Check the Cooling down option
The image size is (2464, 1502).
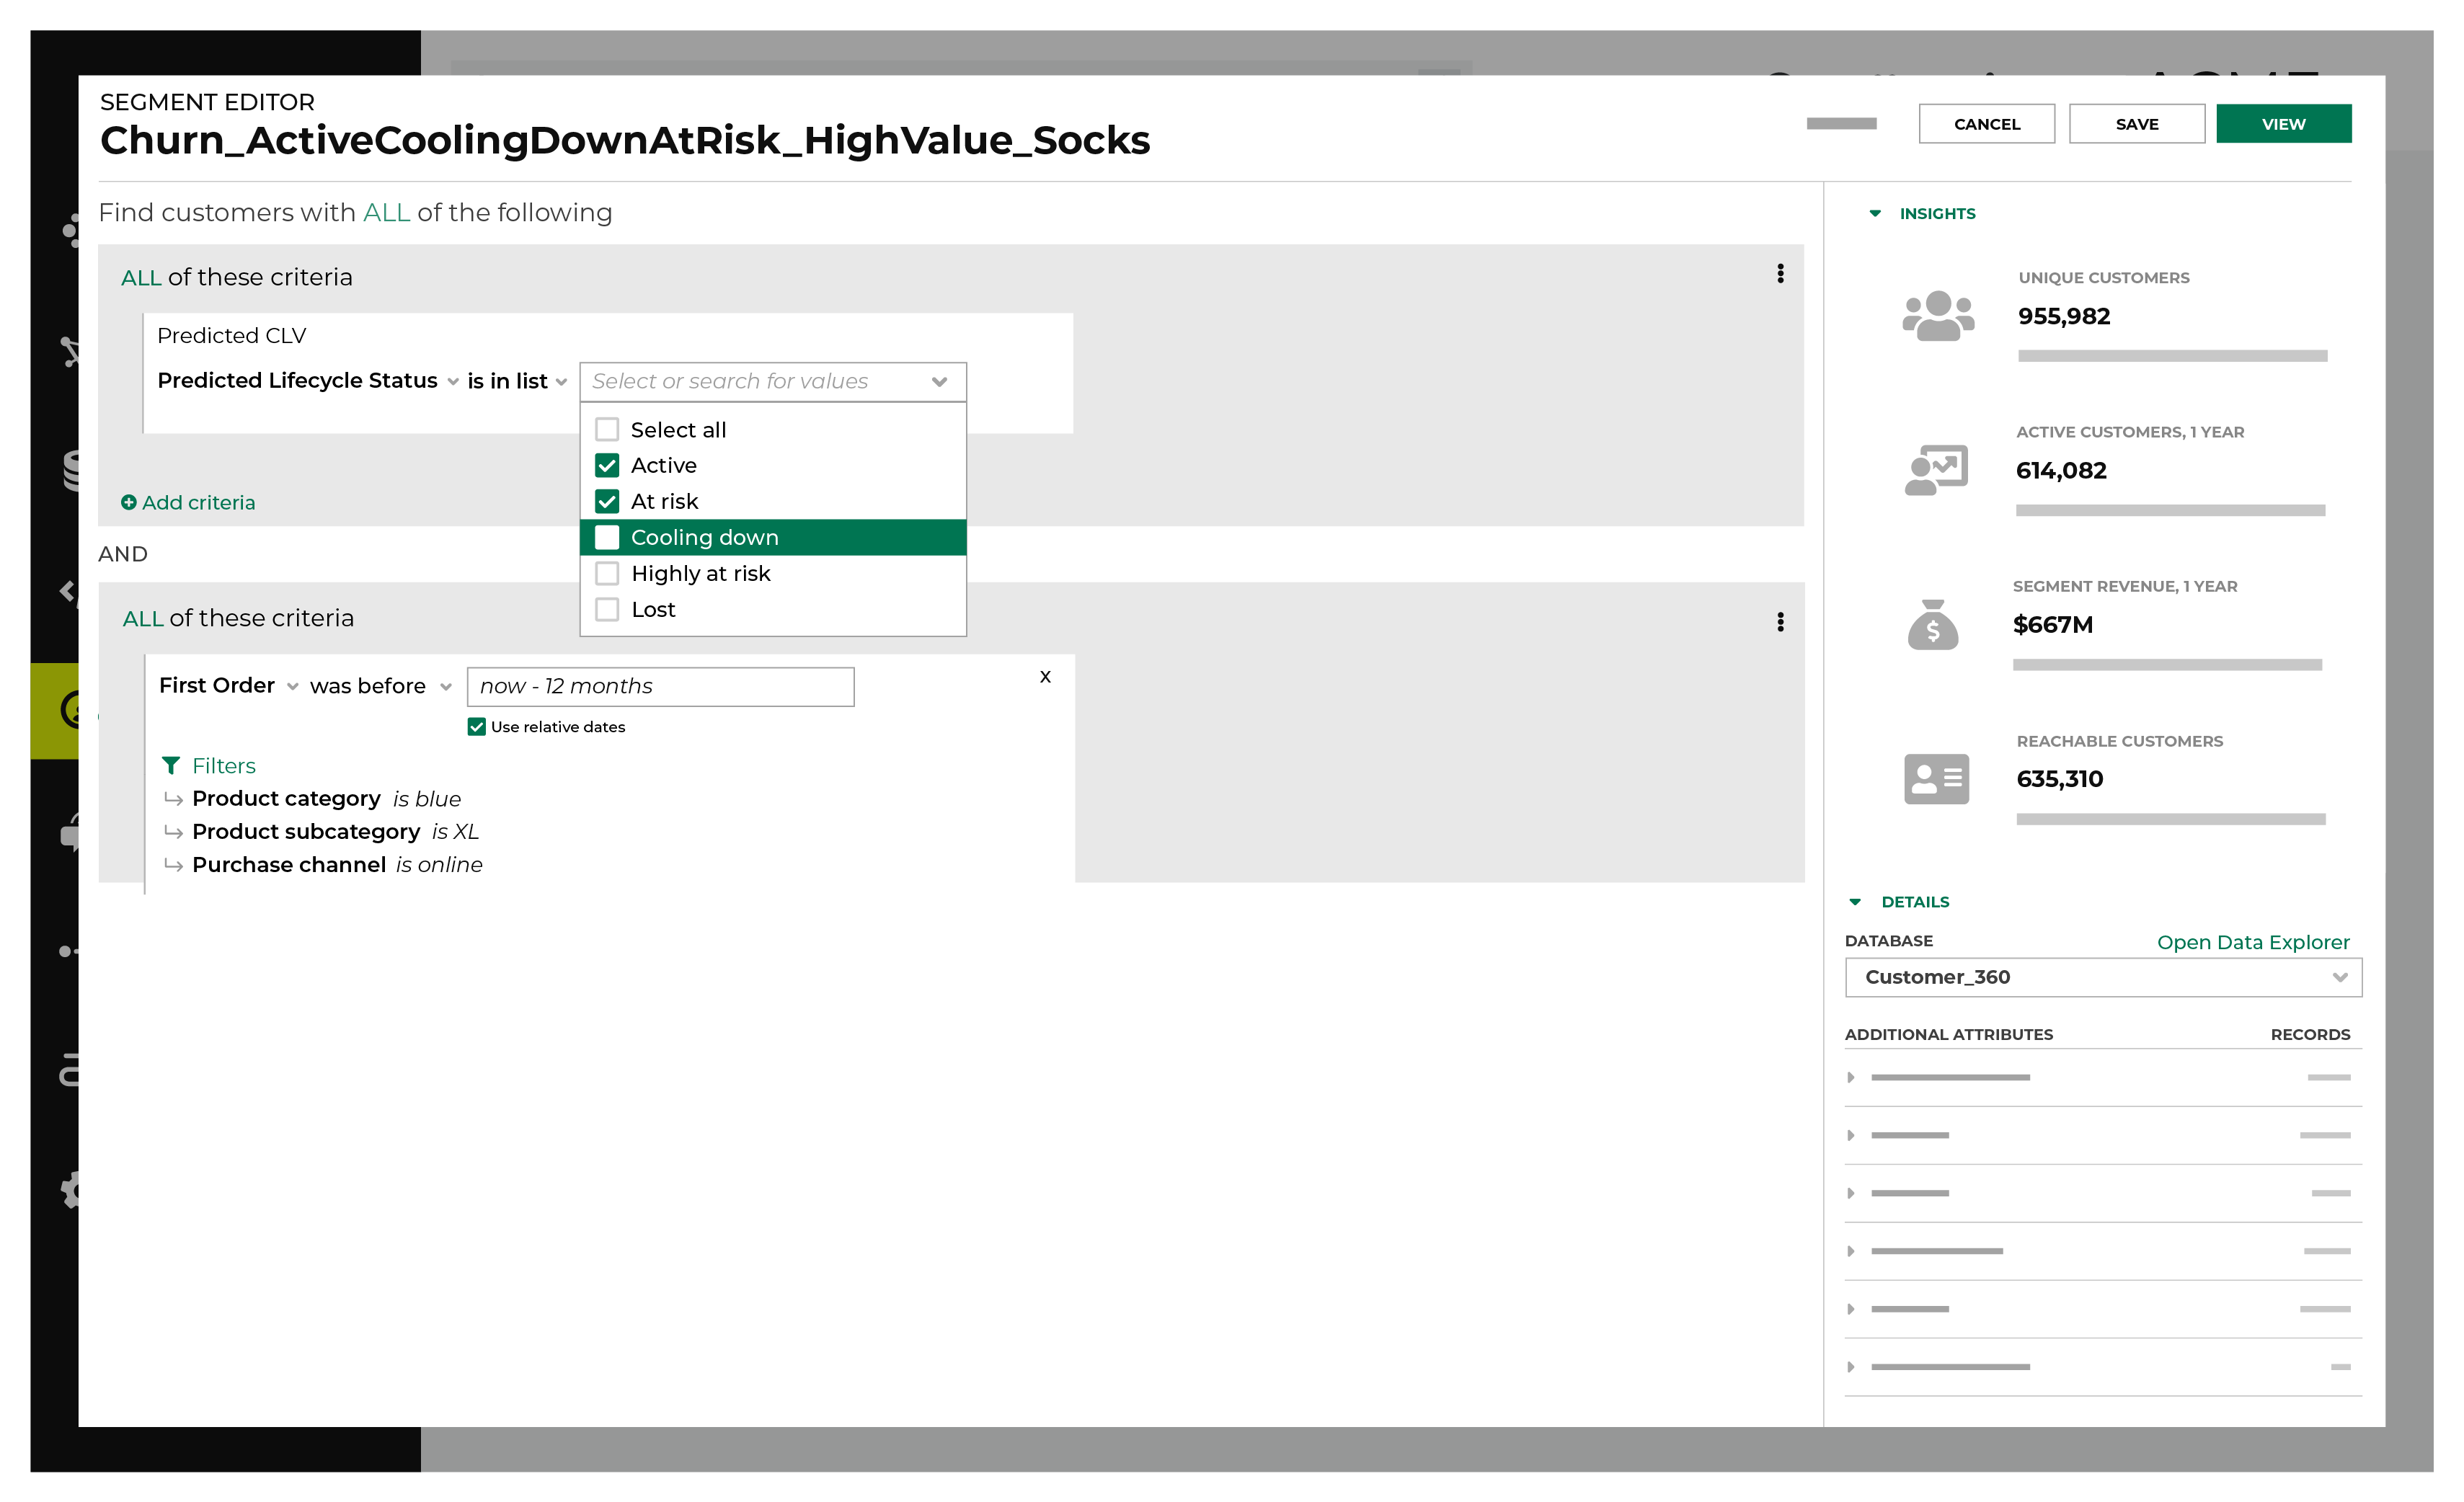point(607,537)
